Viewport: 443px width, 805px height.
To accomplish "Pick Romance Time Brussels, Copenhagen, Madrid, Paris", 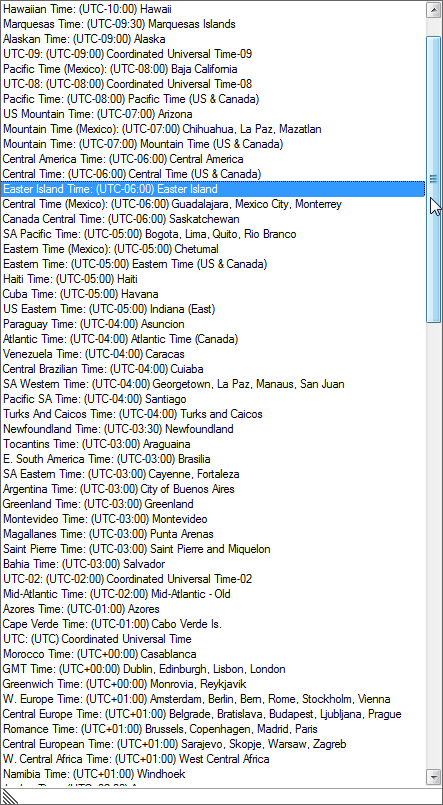I will tap(213, 729).
